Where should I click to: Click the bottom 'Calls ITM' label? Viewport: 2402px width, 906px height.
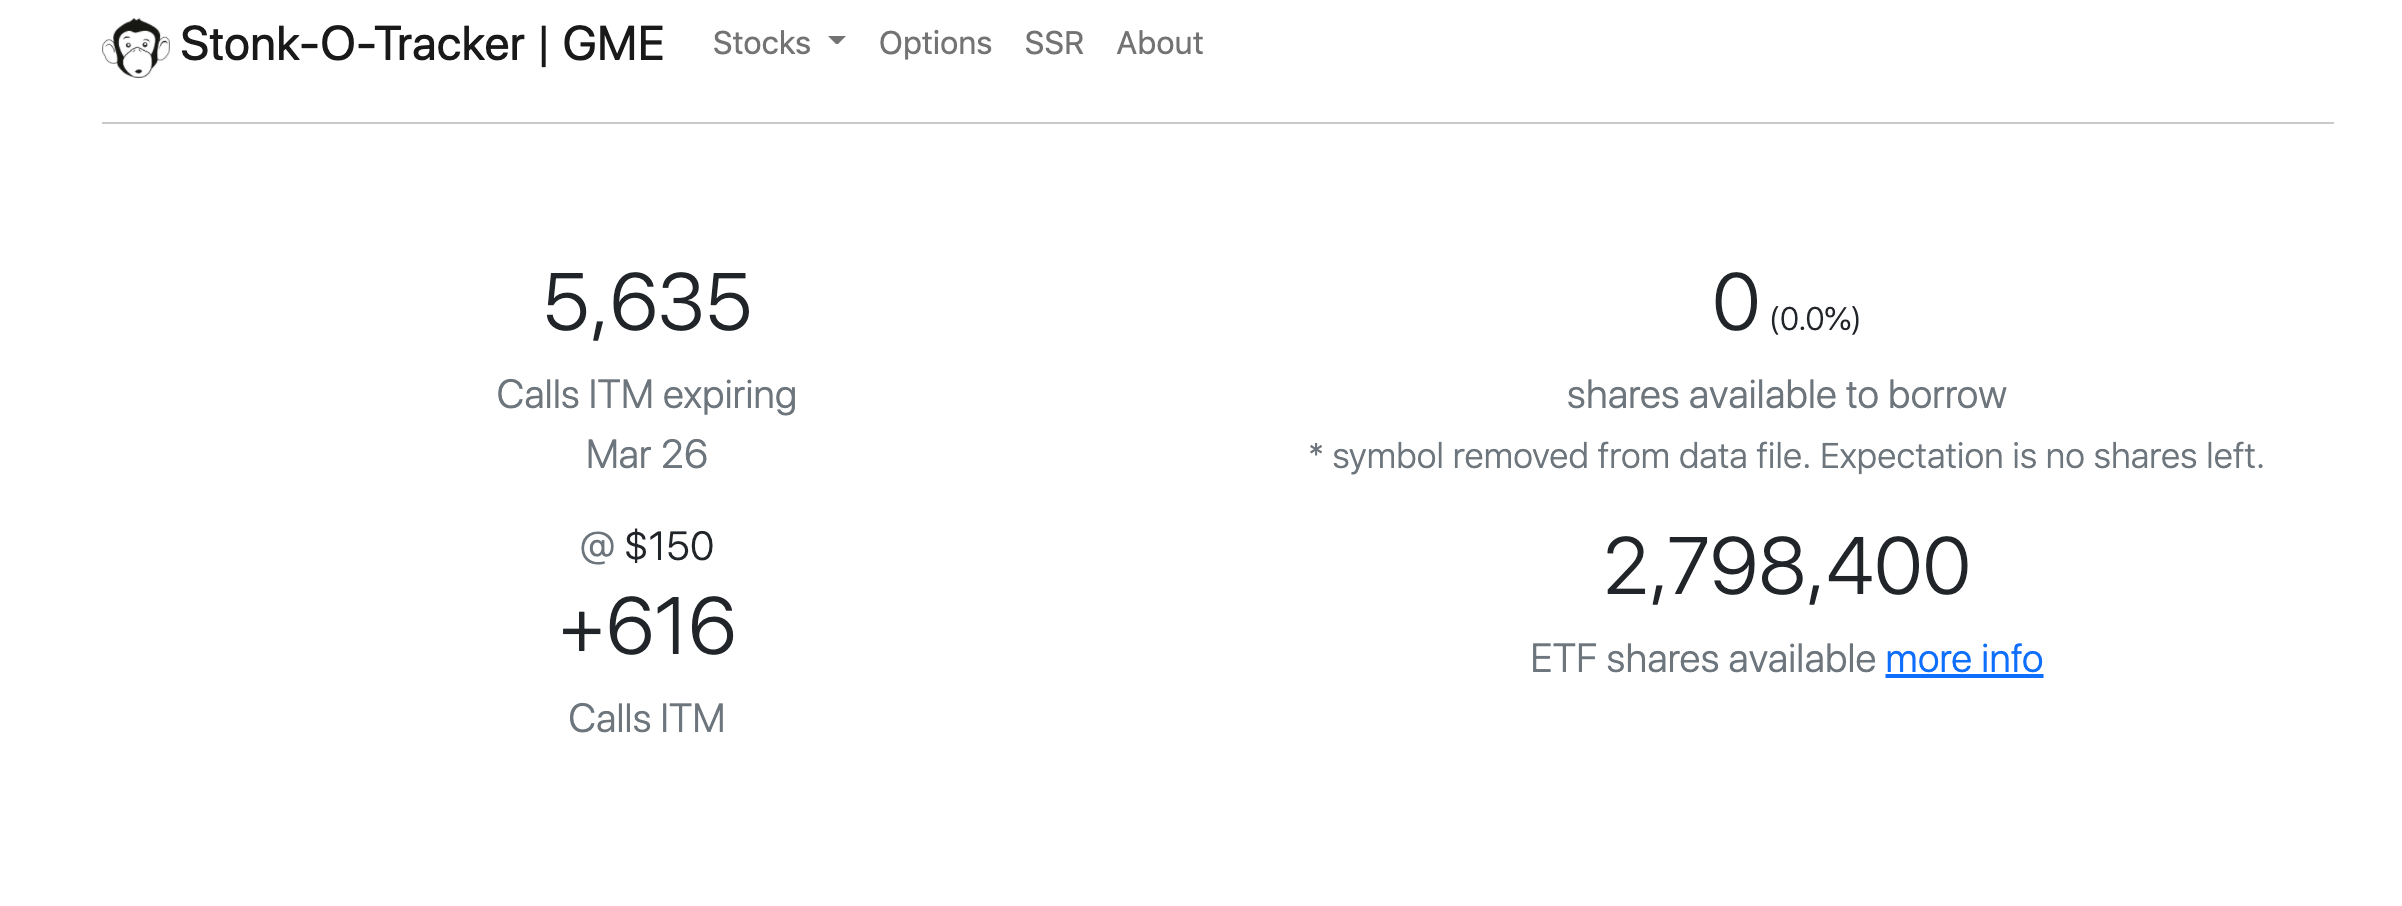(647, 719)
